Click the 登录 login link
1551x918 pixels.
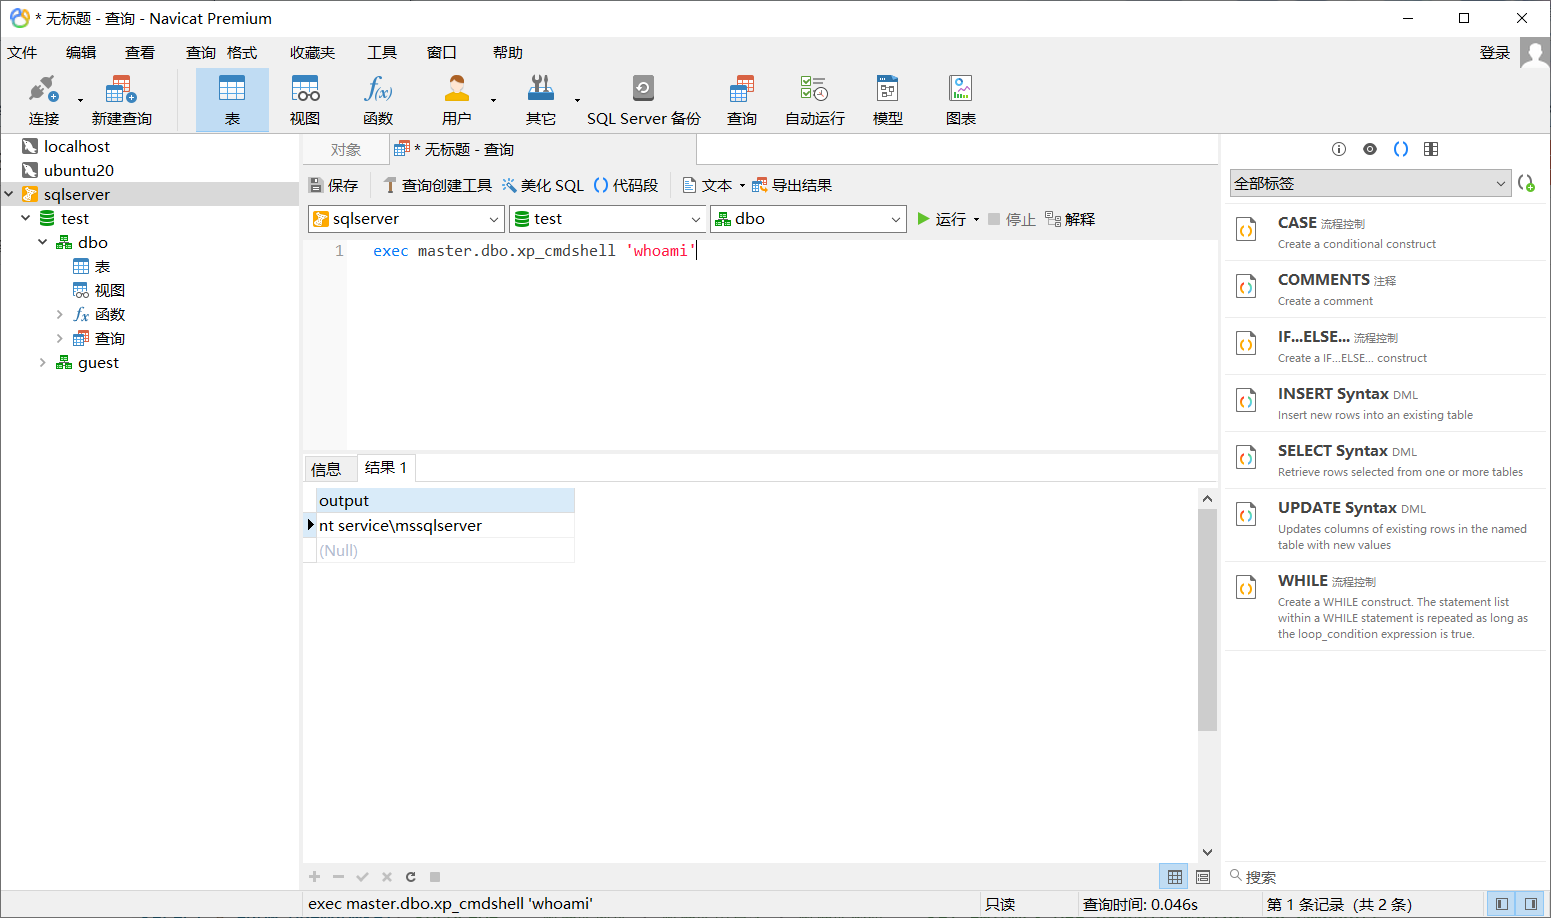(1495, 52)
